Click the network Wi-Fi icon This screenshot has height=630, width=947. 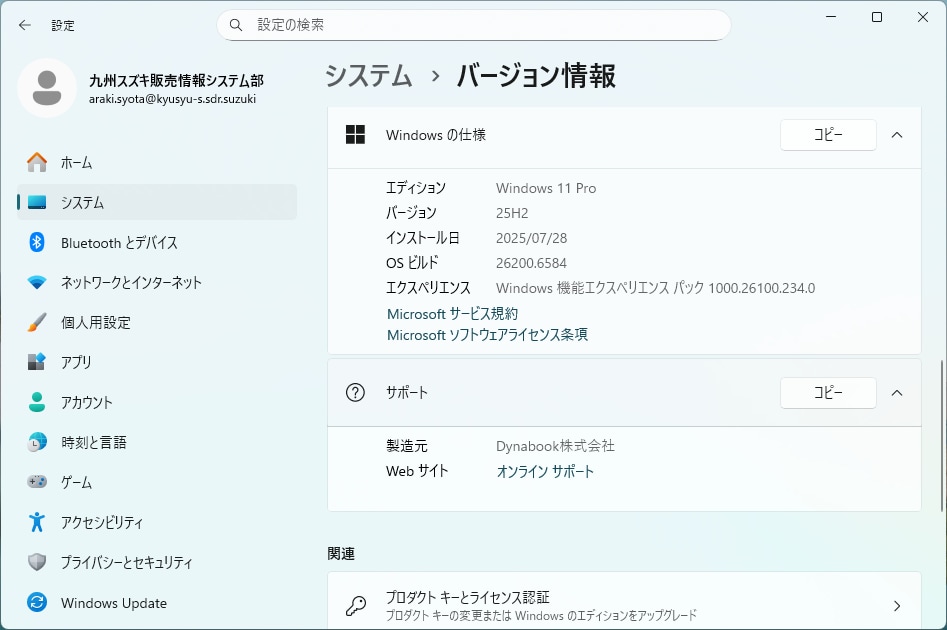tap(37, 282)
